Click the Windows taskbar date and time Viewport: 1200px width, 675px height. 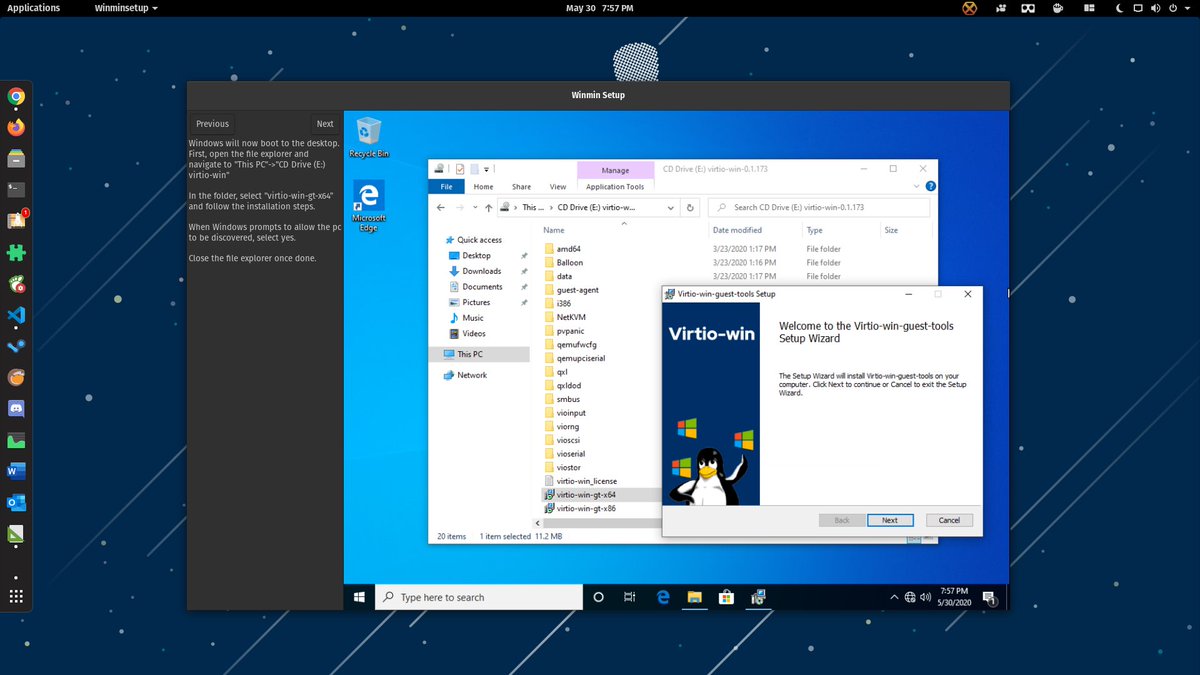[954, 597]
